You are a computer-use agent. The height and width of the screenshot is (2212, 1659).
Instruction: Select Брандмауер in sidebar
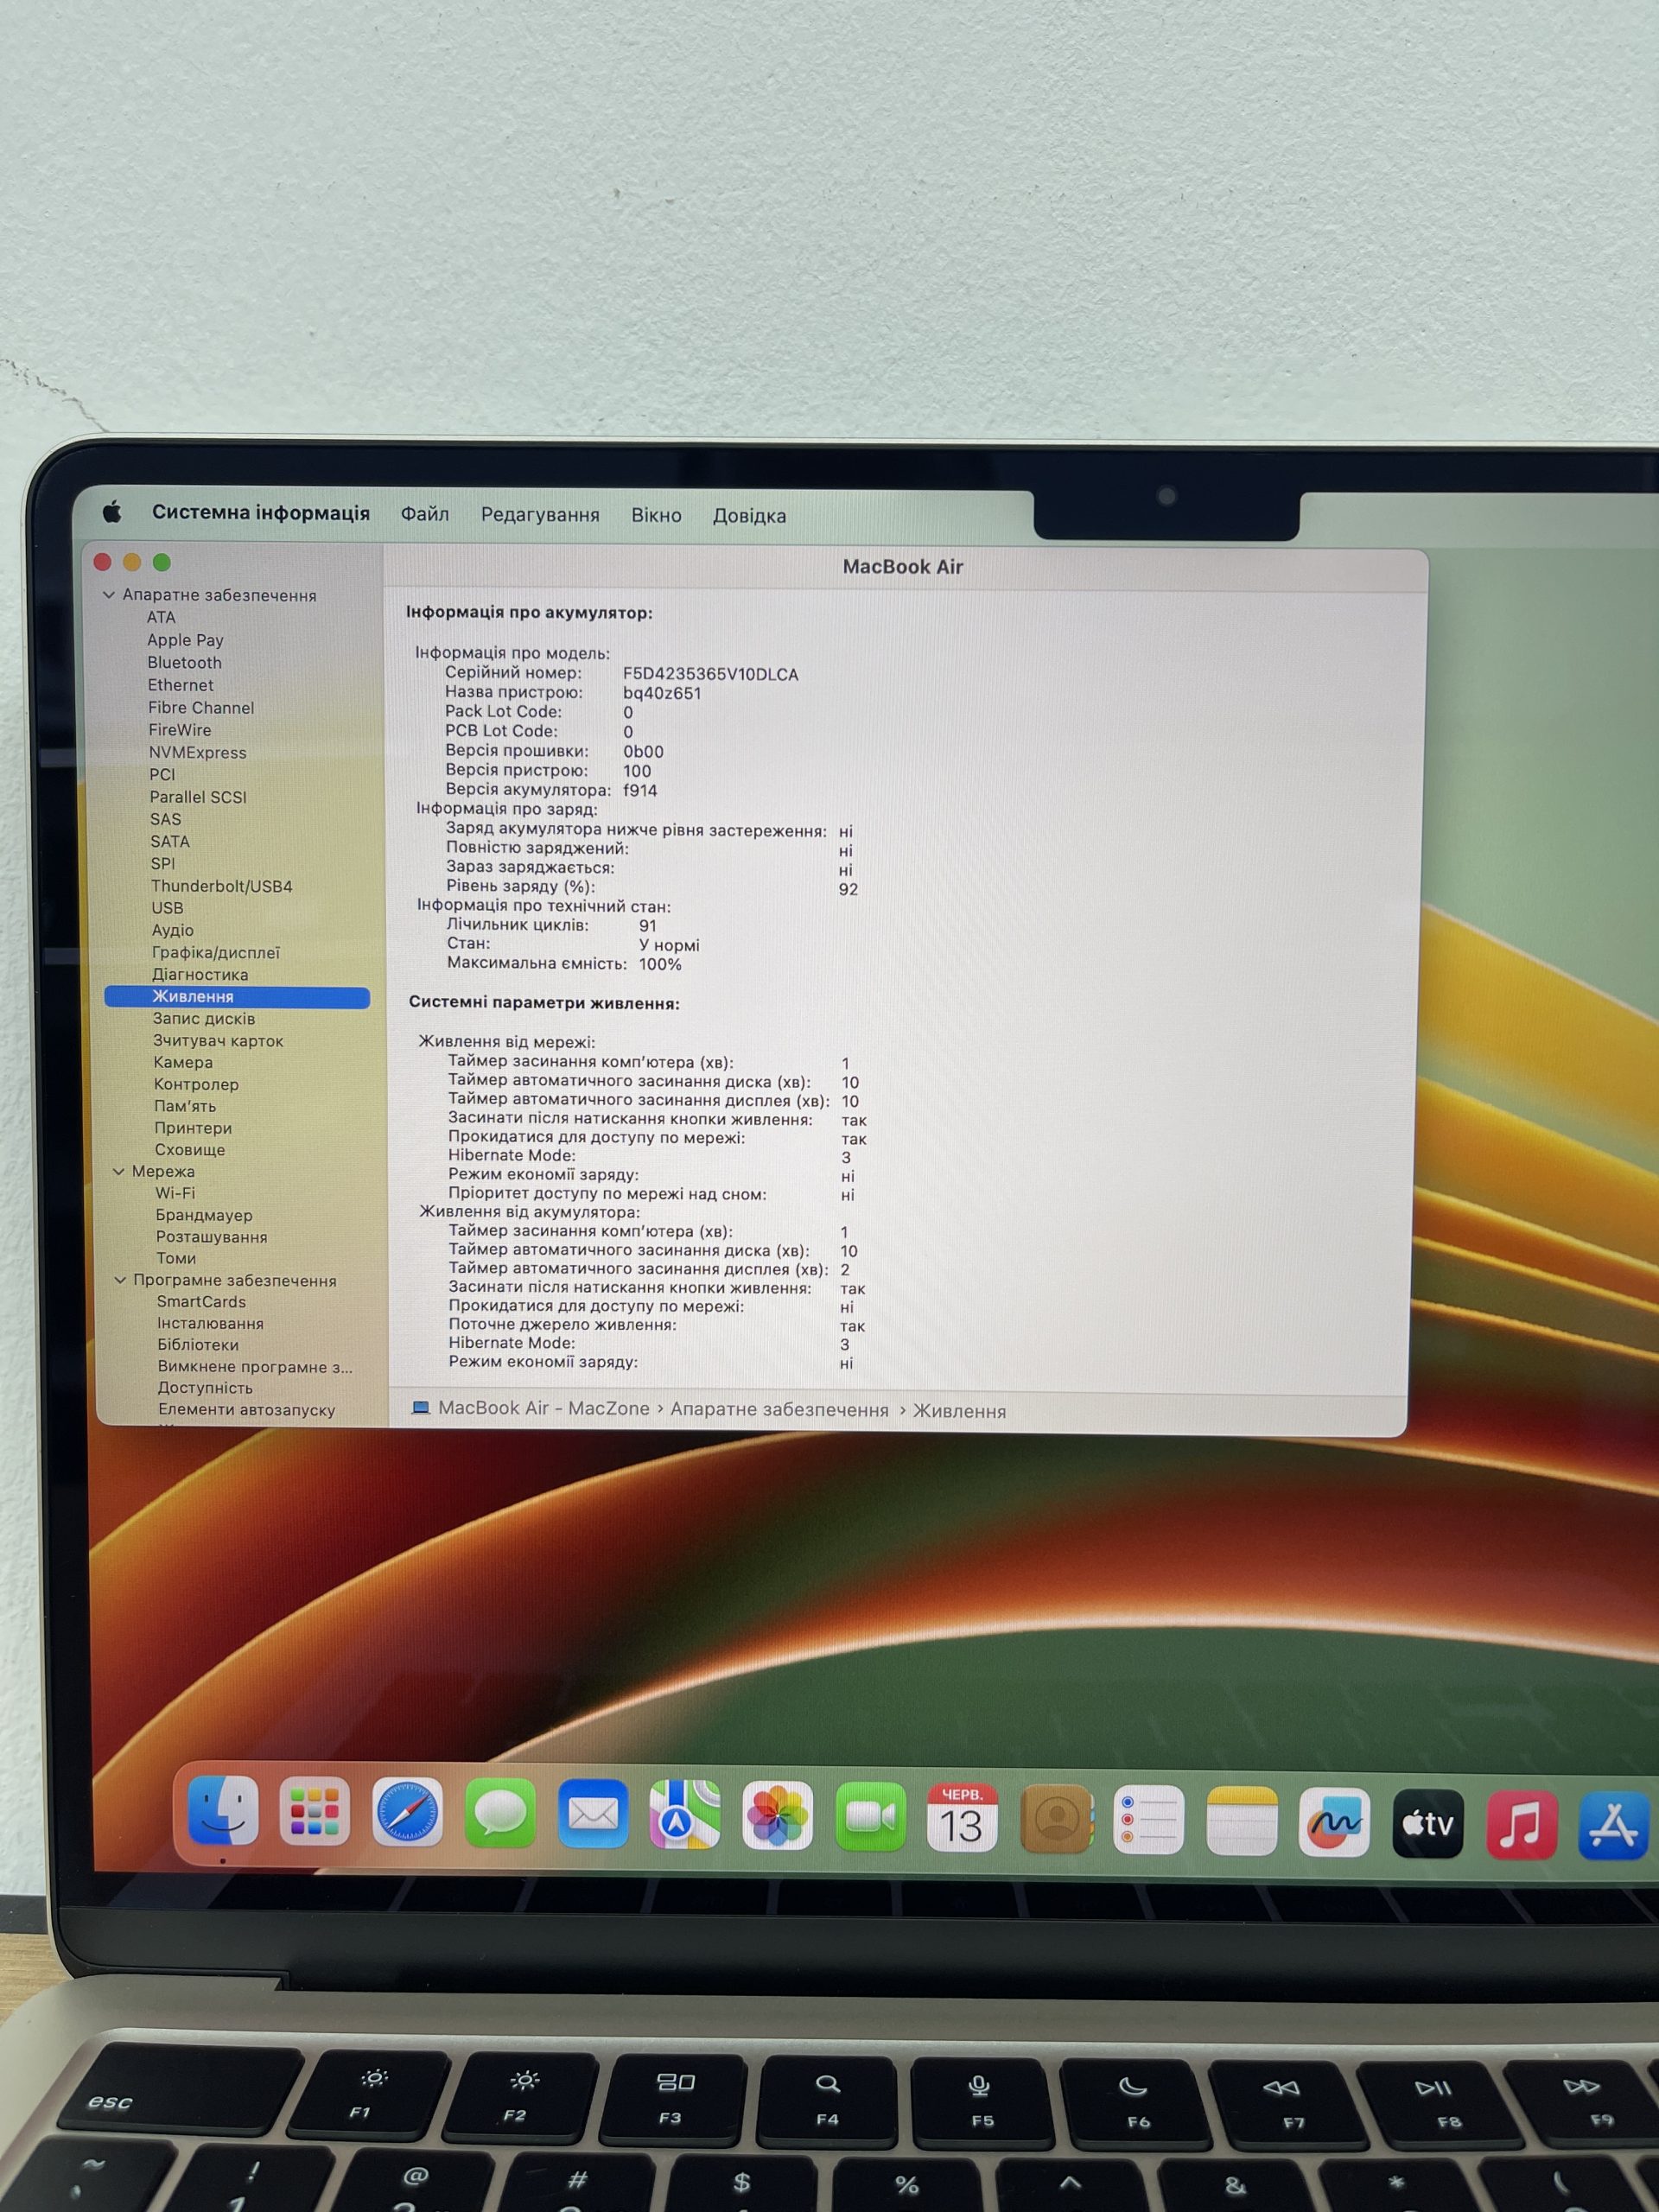tap(204, 1215)
